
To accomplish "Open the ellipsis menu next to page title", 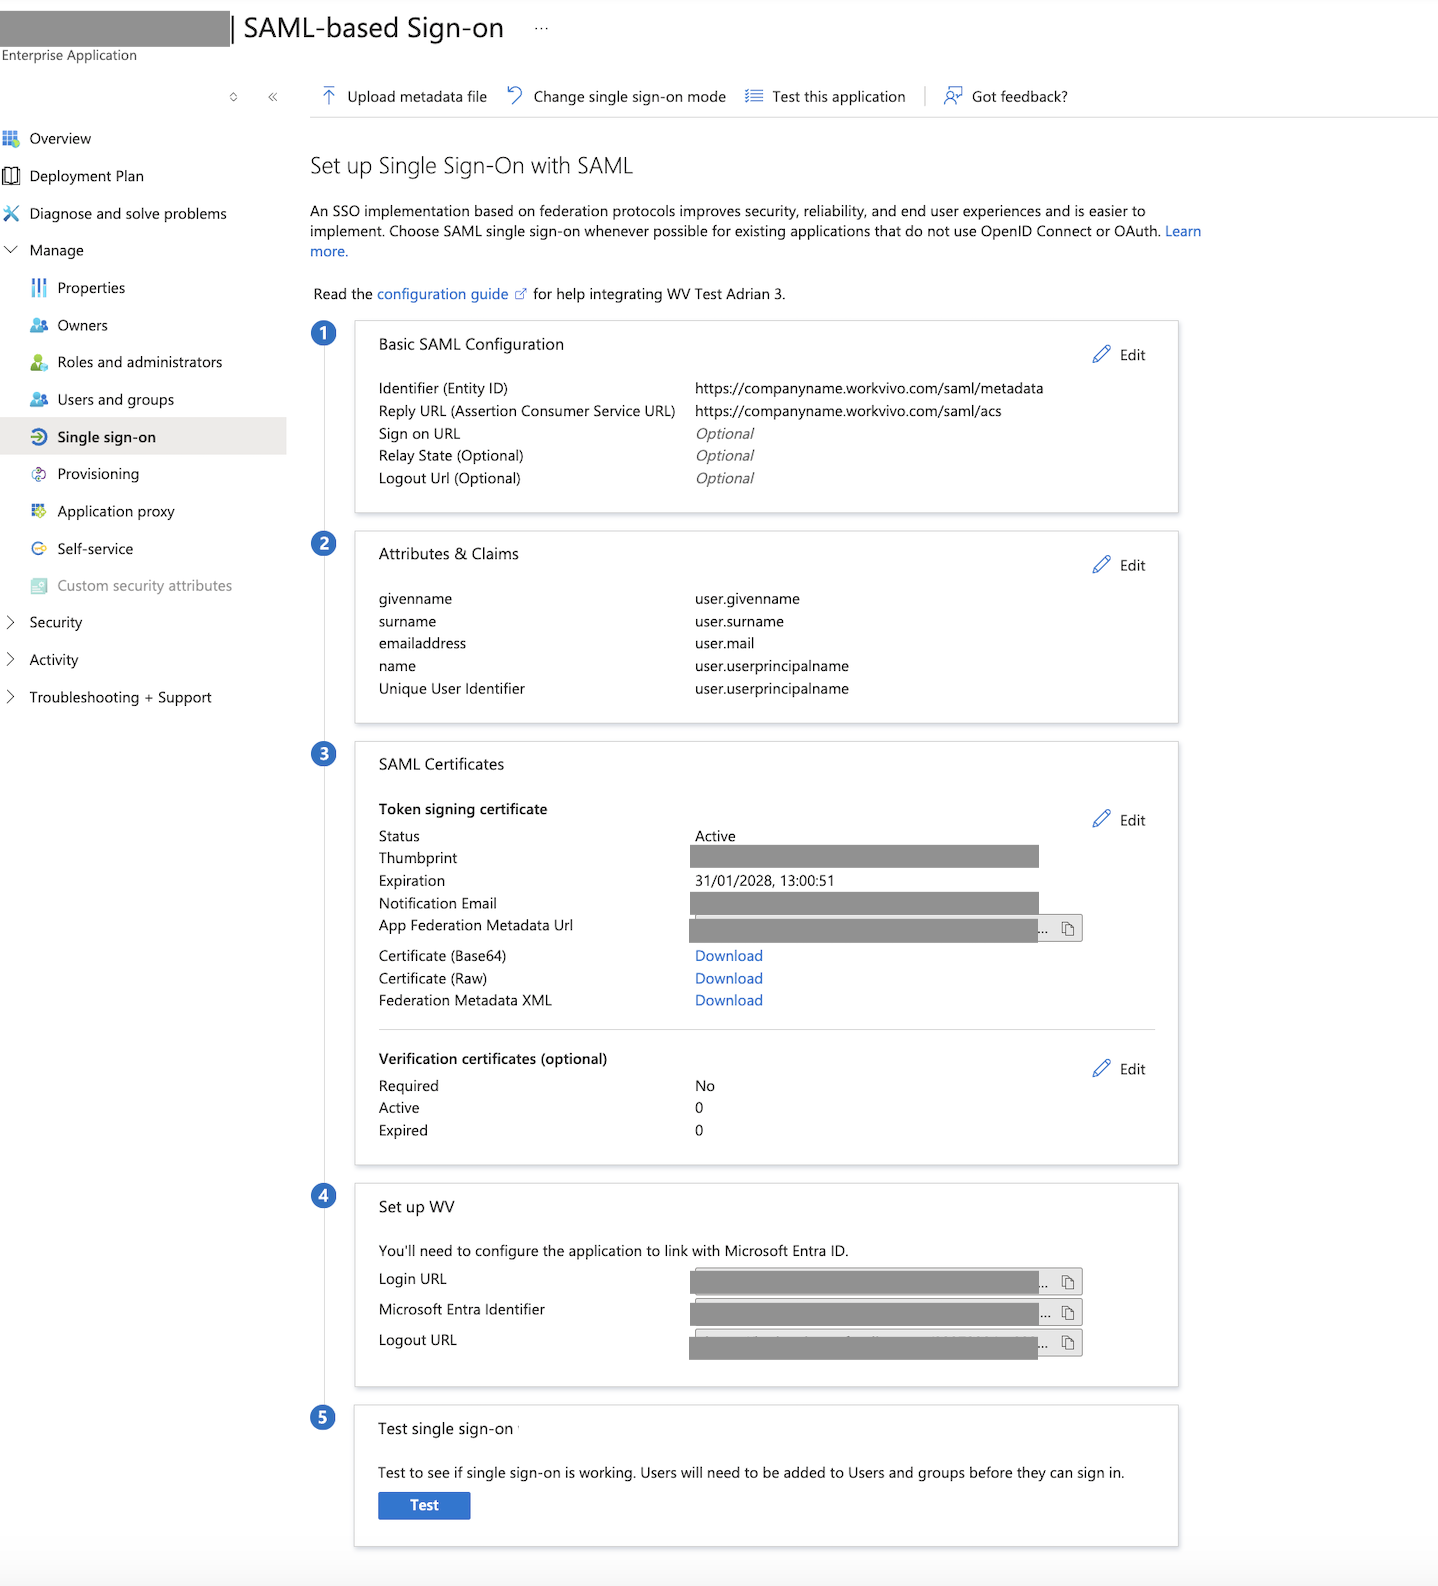I will tap(541, 29).
